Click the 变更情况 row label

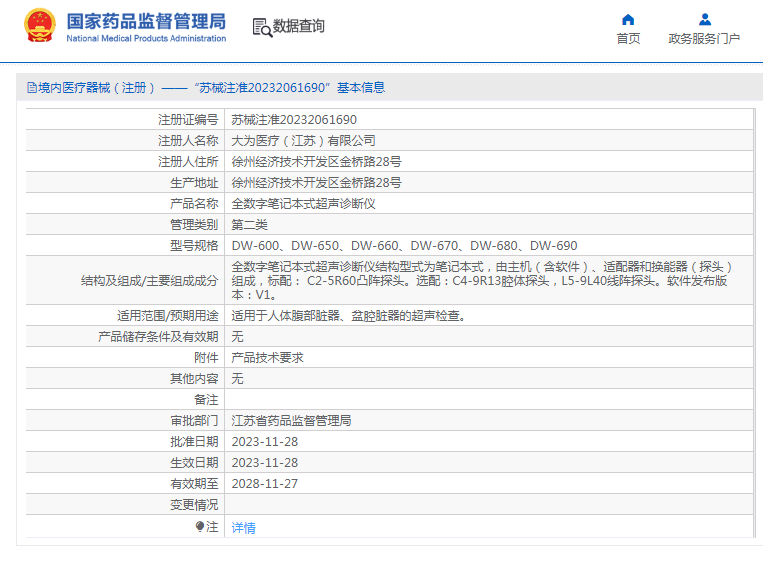point(193,504)
